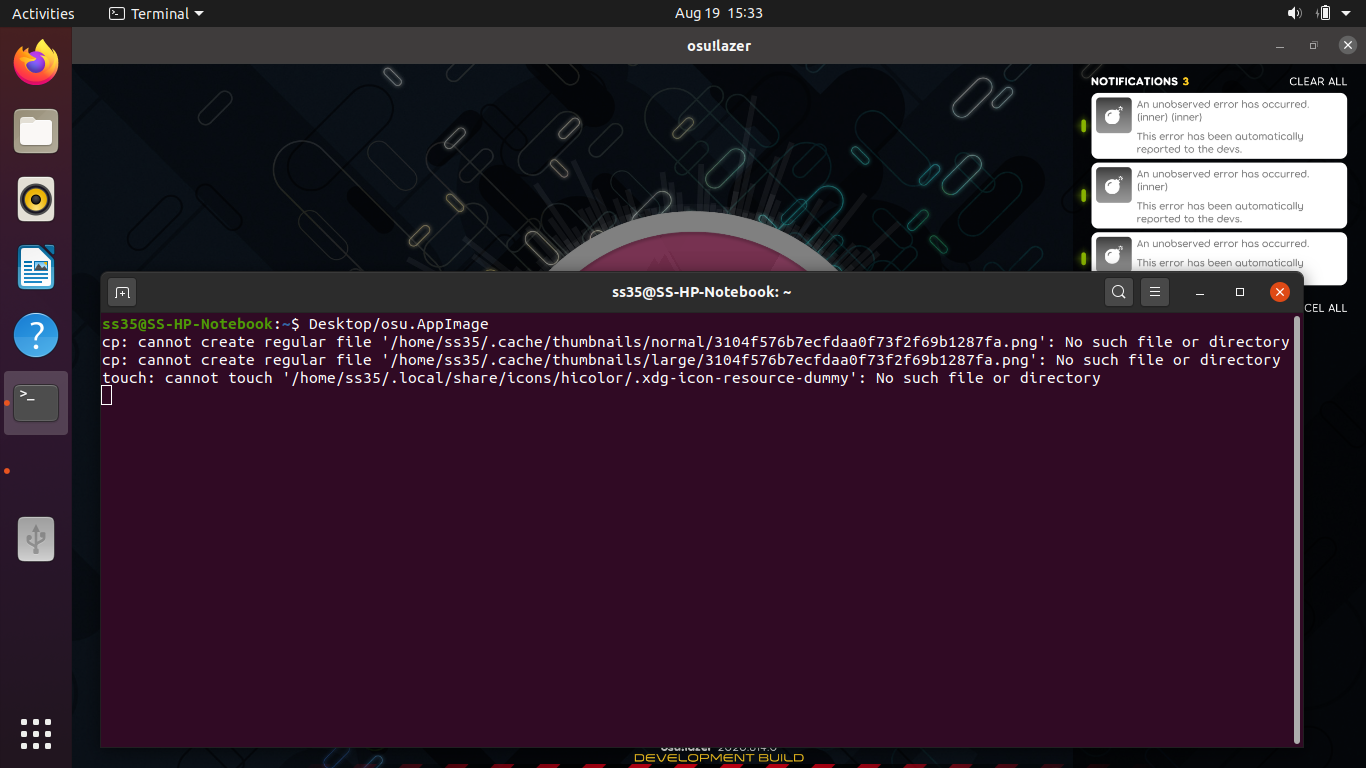Open the Files manager dock icon
Viewport: 1366px width, 768px height.
[36, 131]
